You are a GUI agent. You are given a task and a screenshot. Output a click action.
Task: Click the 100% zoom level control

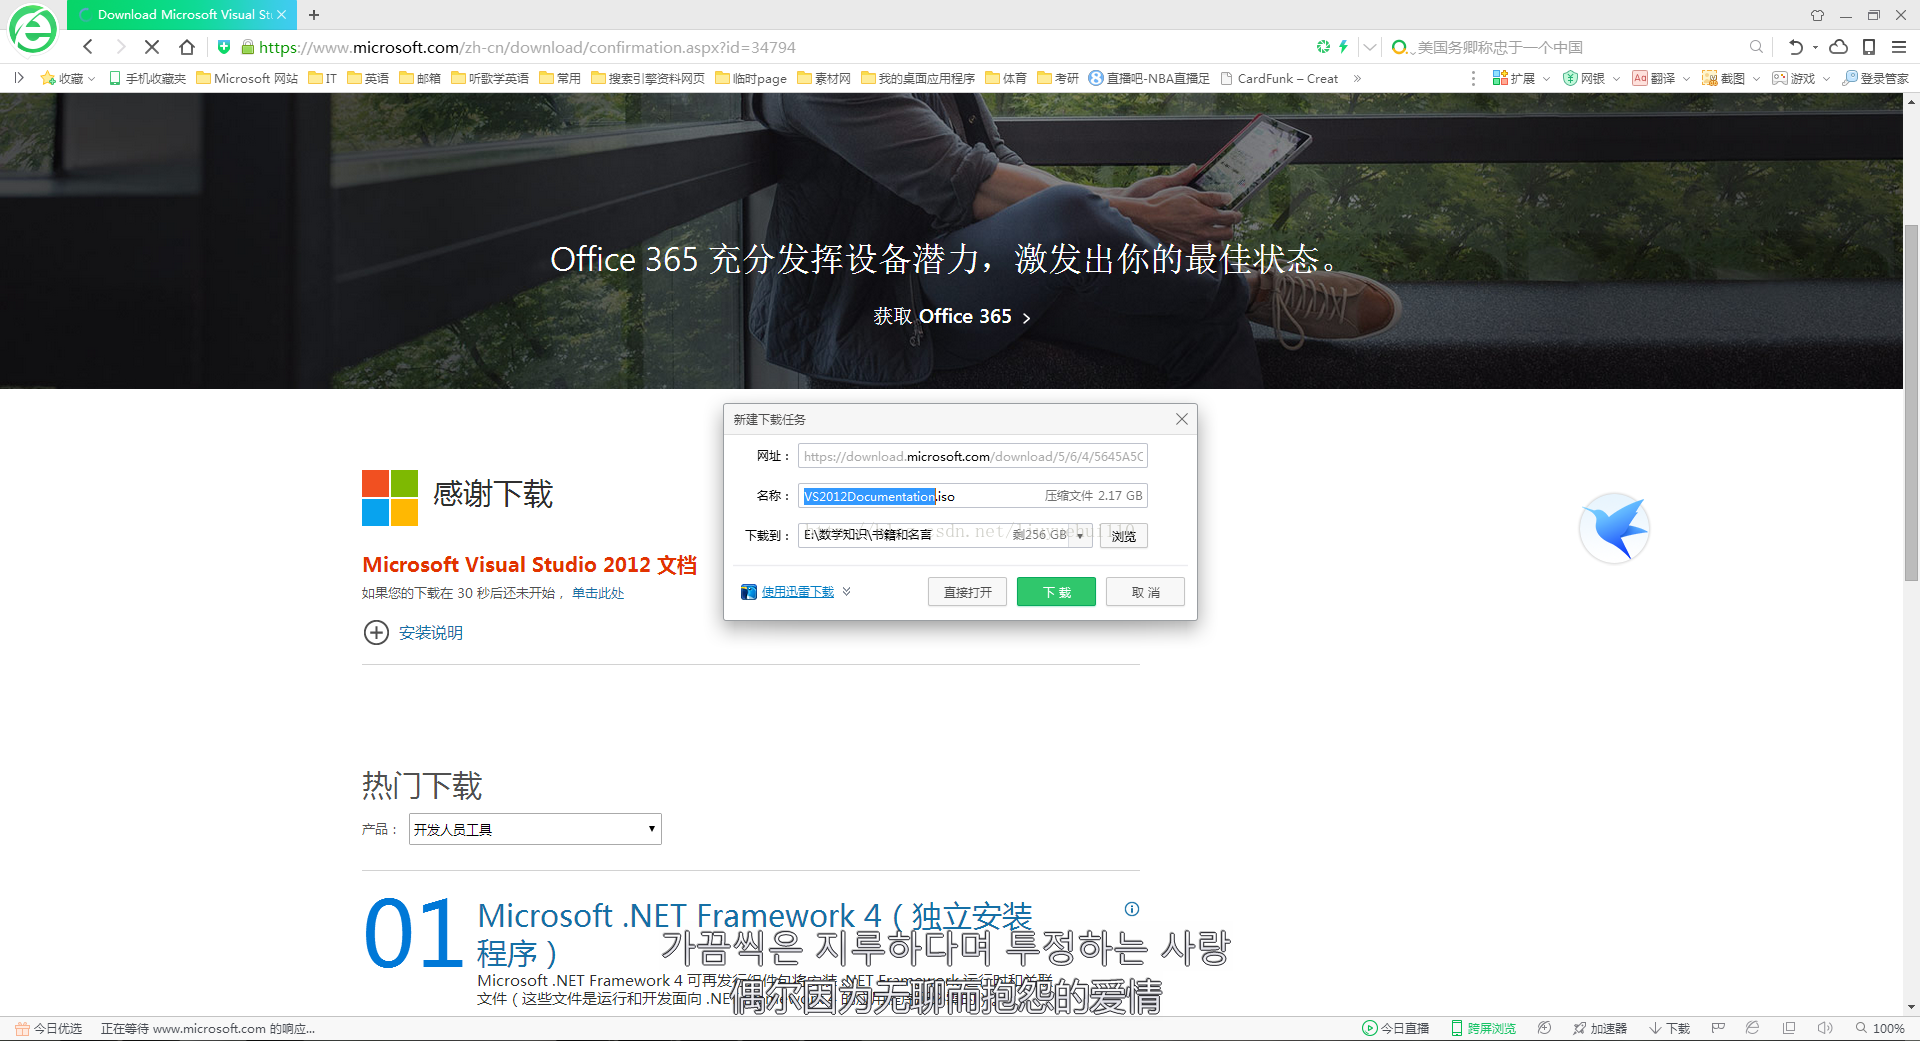pyautogui.click(x=1880, y=1028)
